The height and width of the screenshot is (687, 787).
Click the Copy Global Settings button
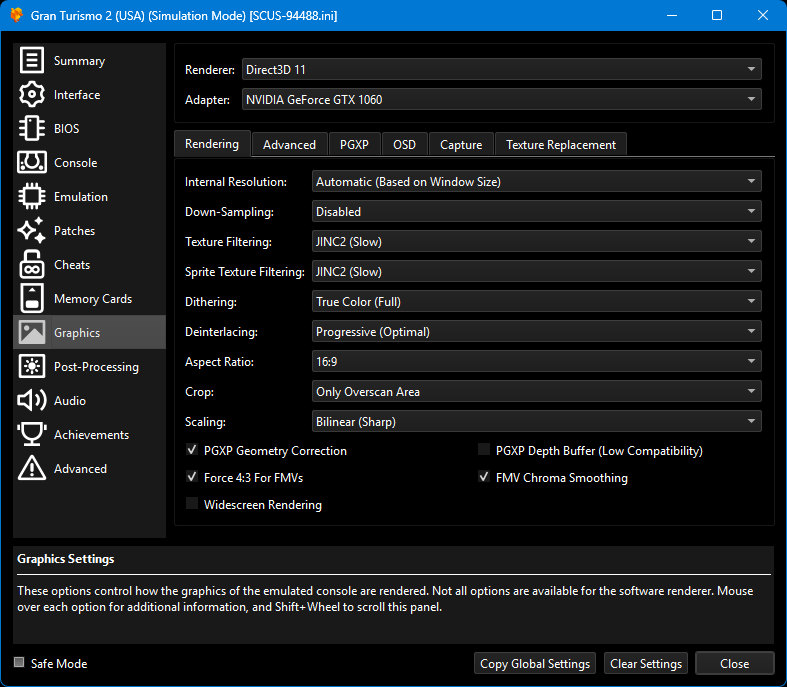[535, 664]
